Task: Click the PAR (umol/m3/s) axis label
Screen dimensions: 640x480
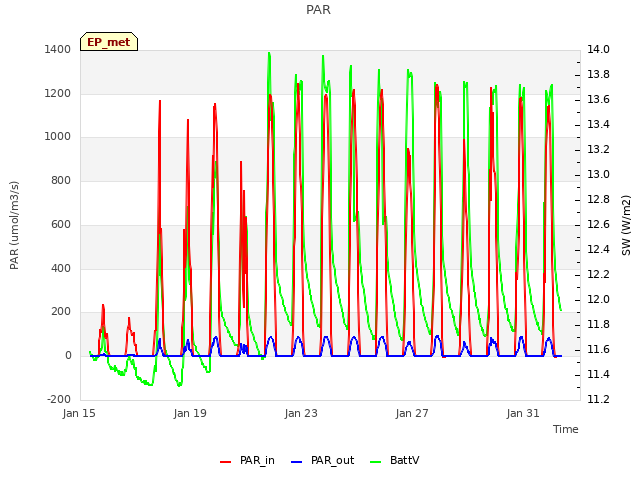Action: coord(14,225)
